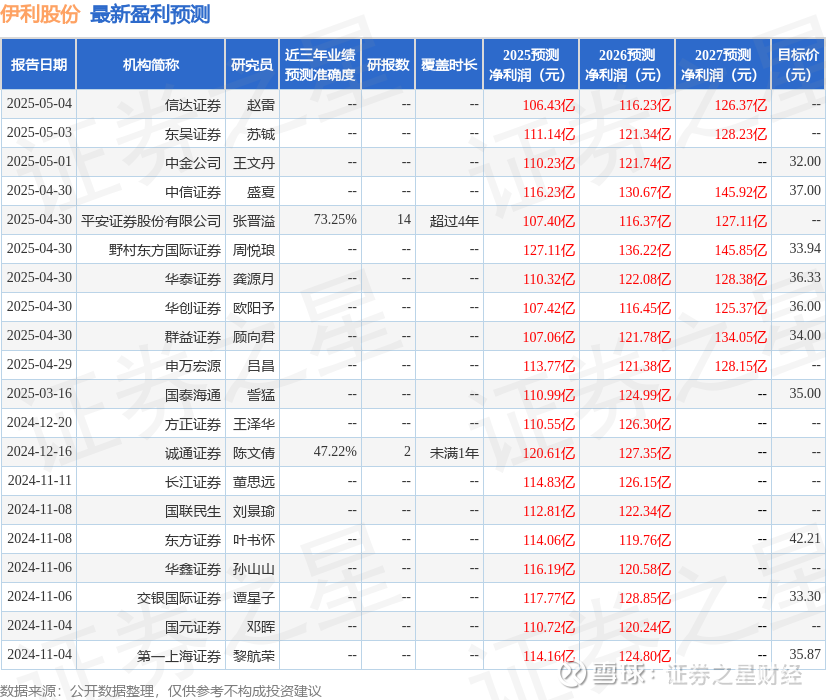Image resolution: width=826 pixels, height=700 pixels.
Task: Click the 覆盖时长 column header
Action: coord(449,64)
